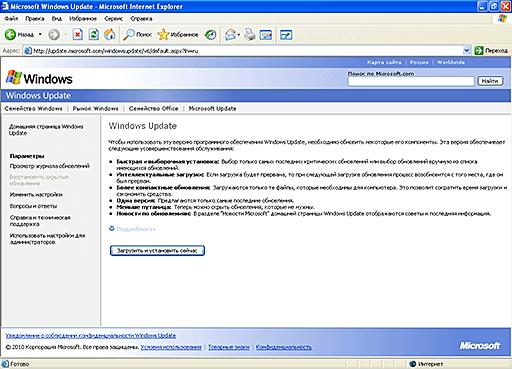Open Домашняя страница Windows Update link
Image resolution: width=512 pixels, height=369 pixels.
click(x=46, y=130)
